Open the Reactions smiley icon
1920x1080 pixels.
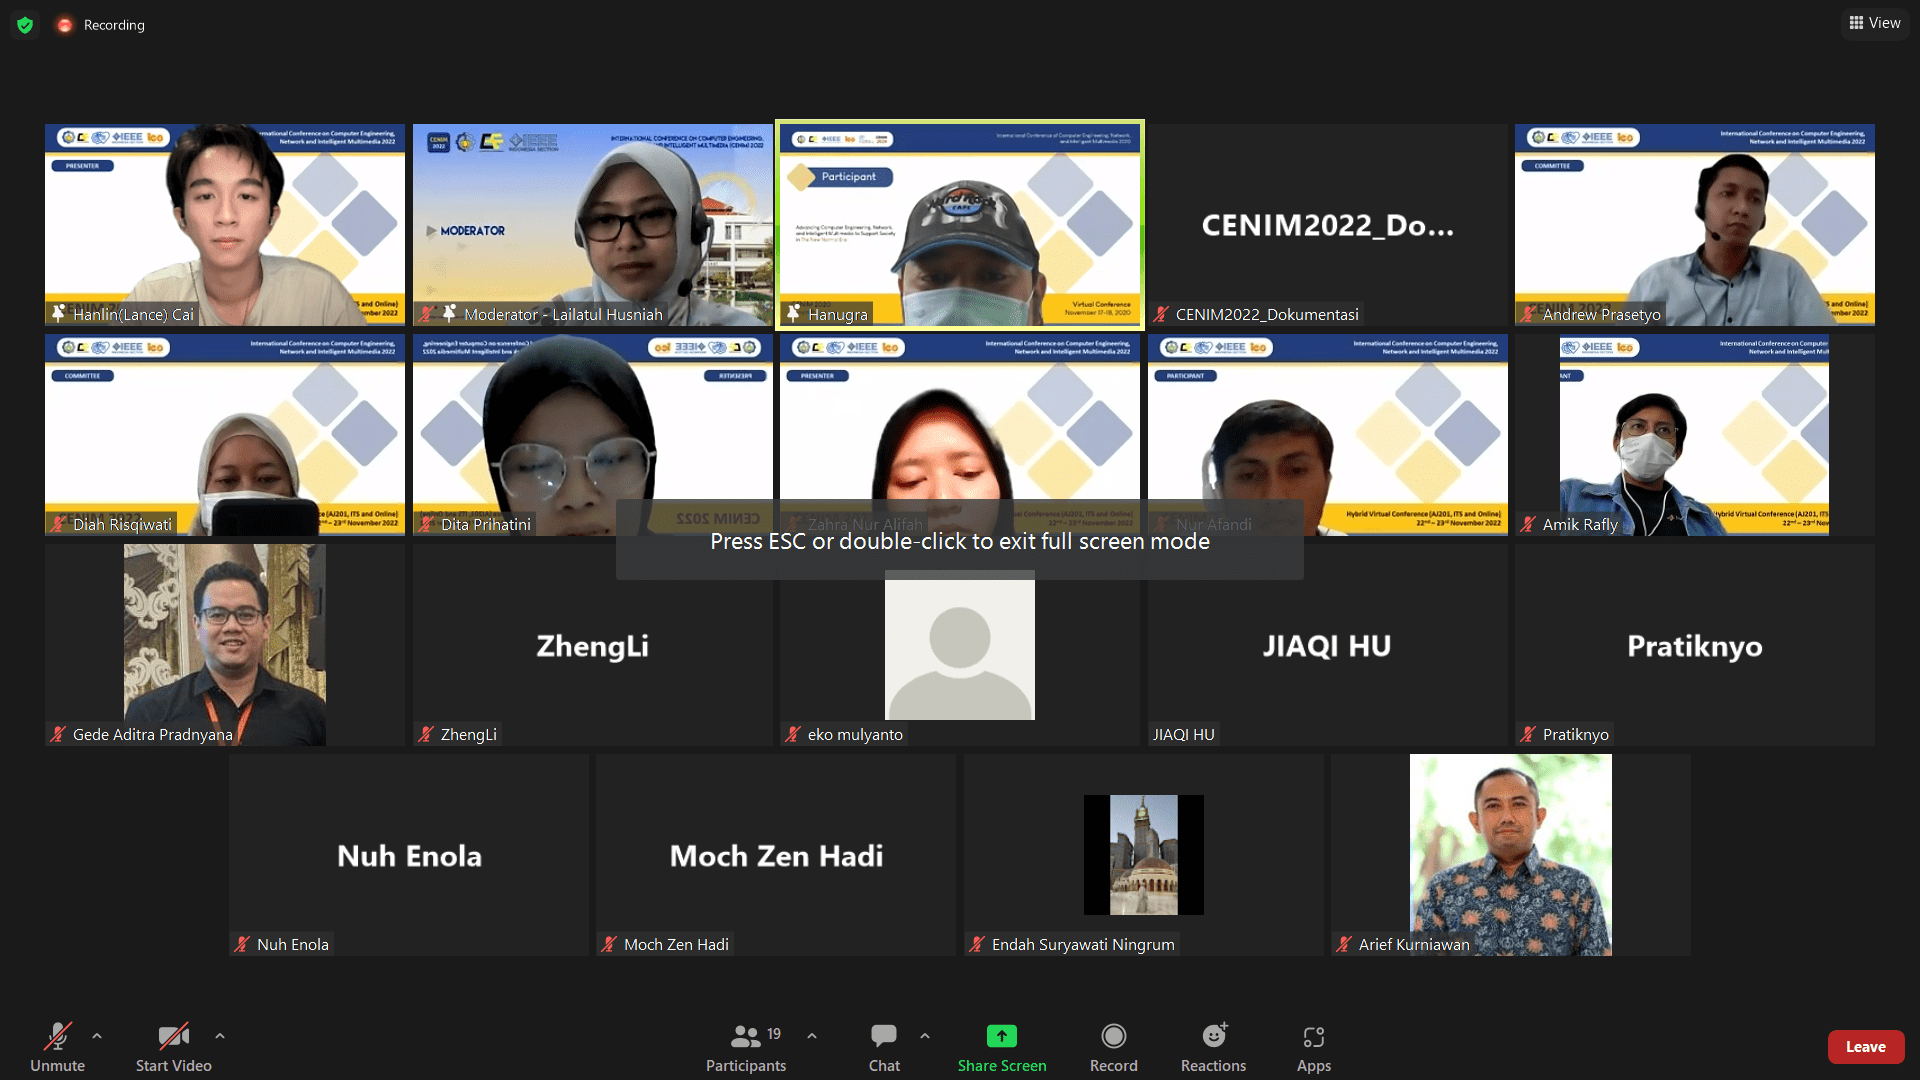click(1213, 1037)
